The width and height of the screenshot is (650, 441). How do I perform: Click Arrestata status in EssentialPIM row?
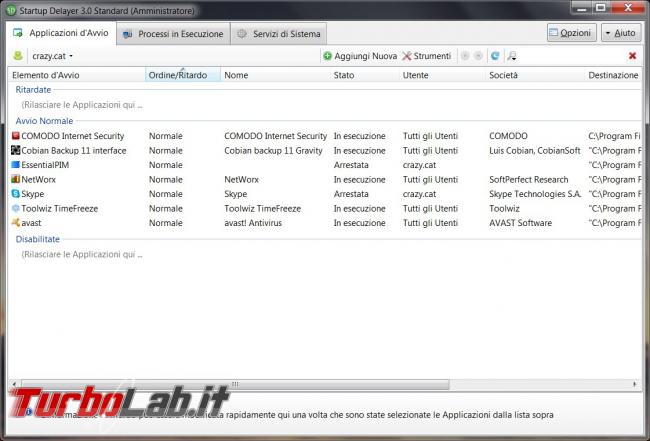351,165
